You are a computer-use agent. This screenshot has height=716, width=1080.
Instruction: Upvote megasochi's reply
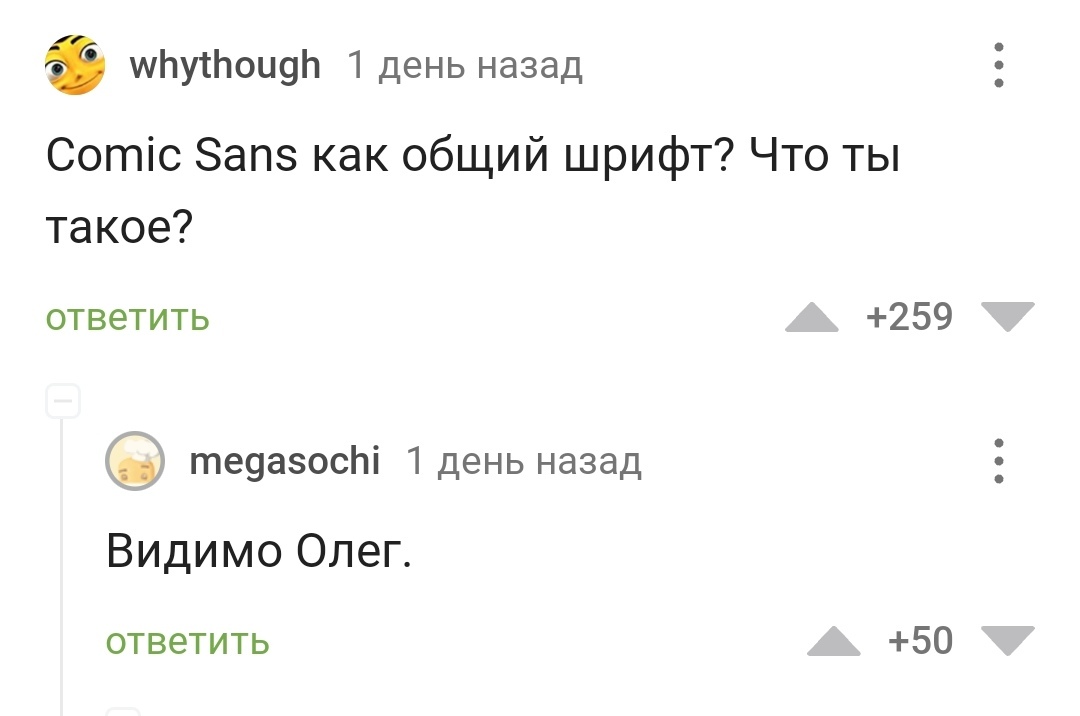833,641
